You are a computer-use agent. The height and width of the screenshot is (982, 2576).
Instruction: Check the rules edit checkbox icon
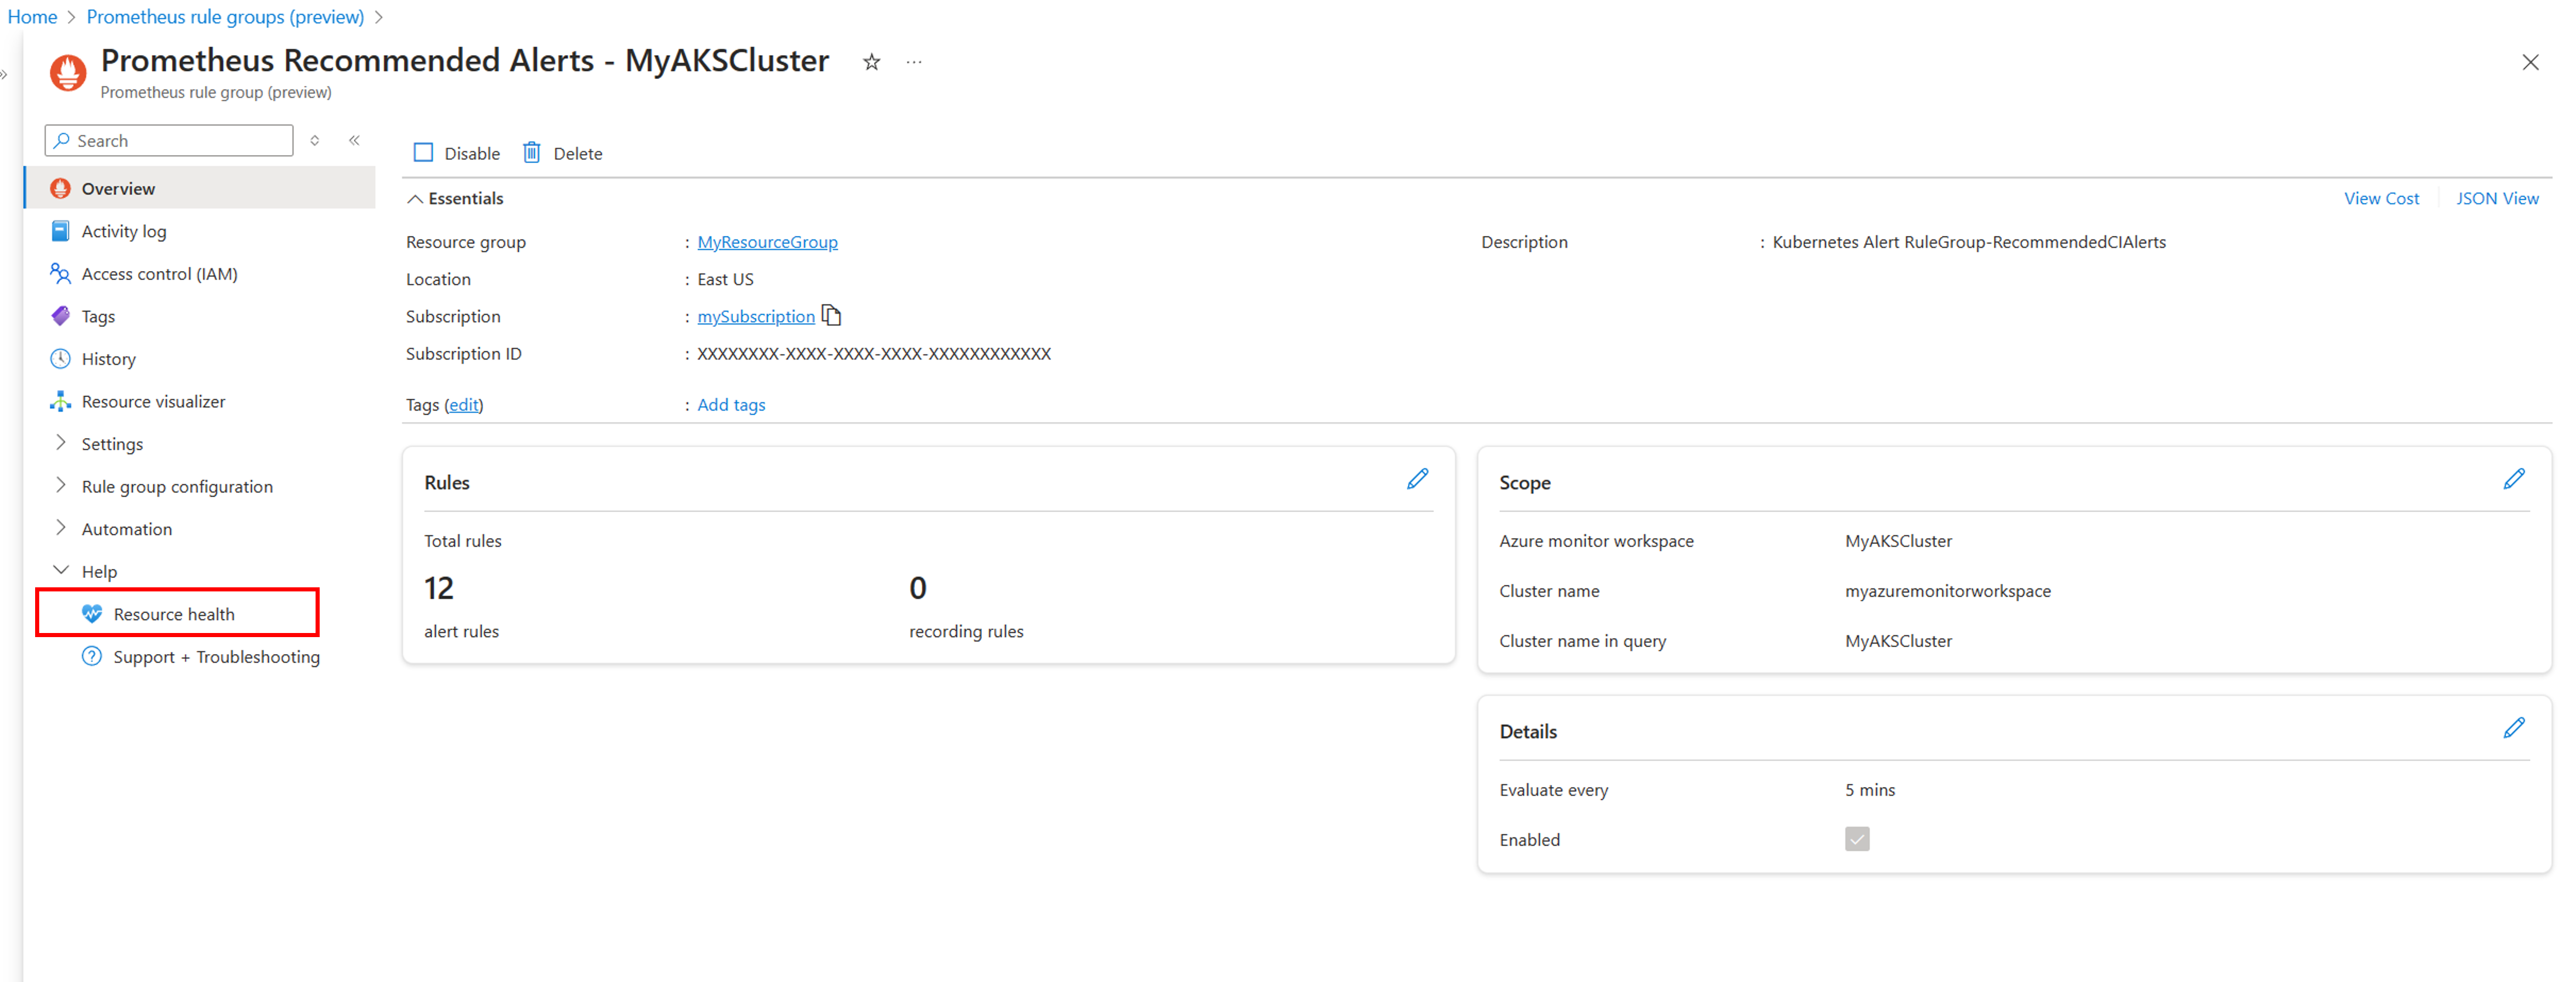(1418, 478)
